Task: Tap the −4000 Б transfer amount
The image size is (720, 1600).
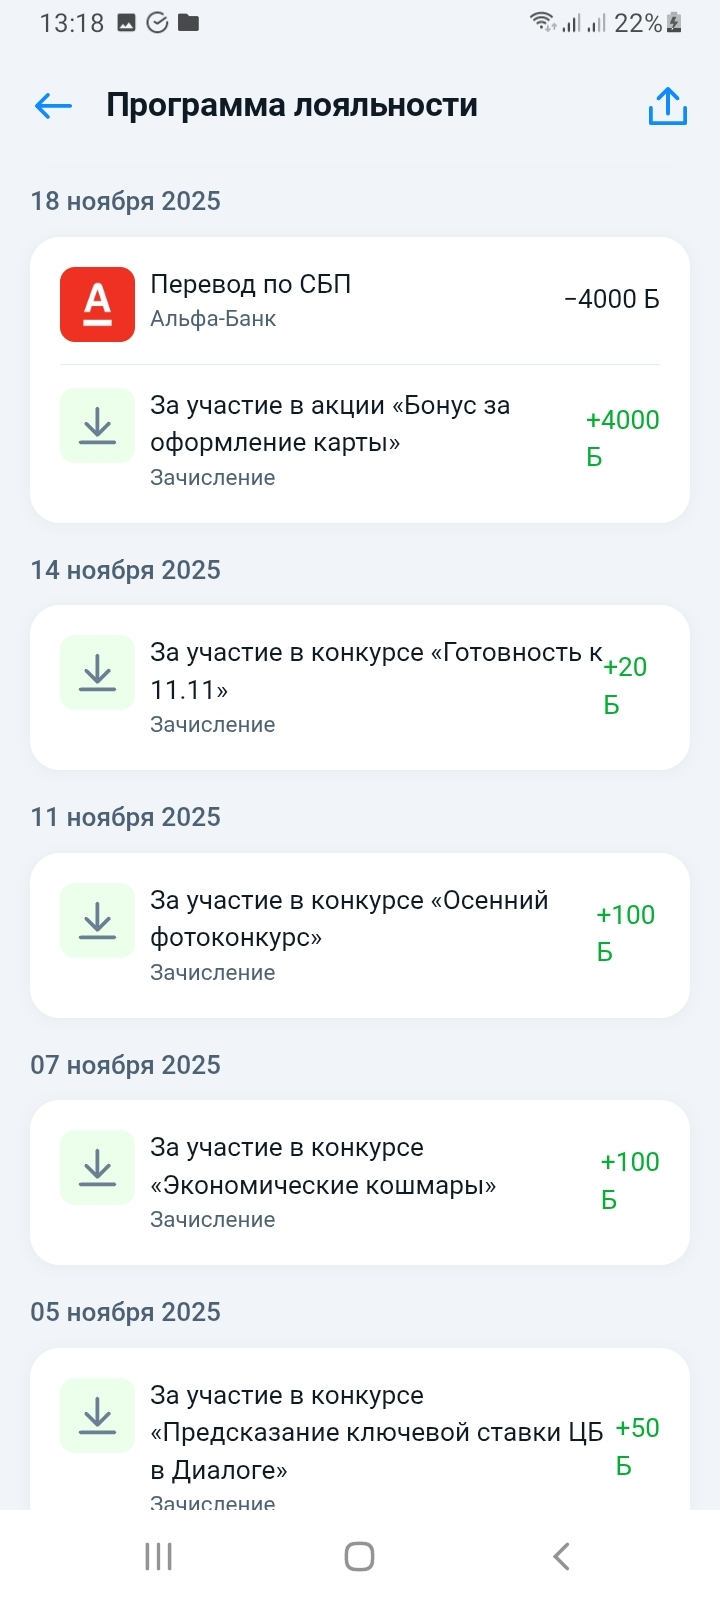Action: click(611, 299)
